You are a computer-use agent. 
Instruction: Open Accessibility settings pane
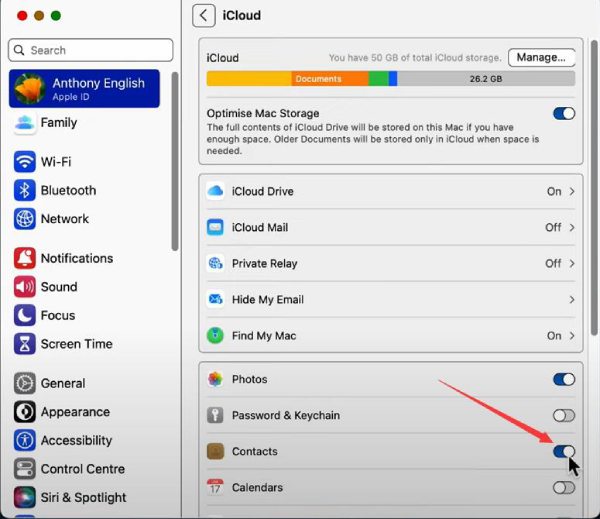click(x=84, y=440)
